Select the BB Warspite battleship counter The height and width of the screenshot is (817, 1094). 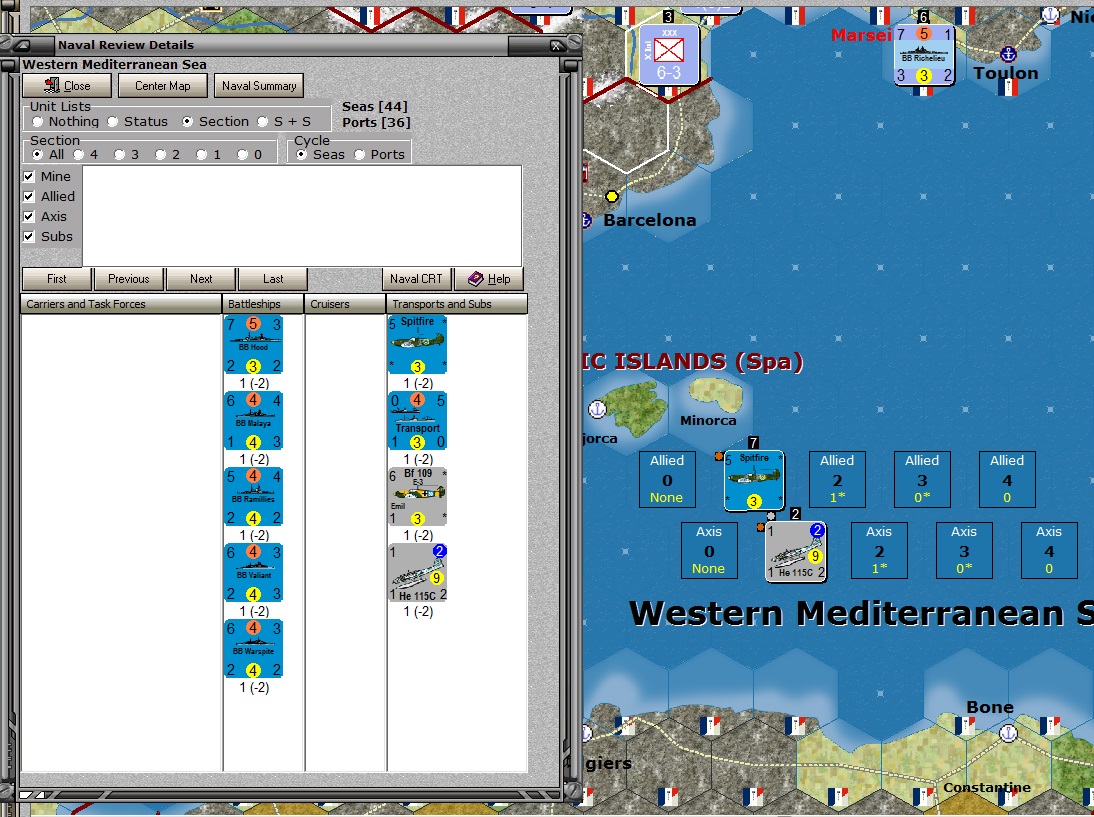pyautogui.click(x=253, y=649)
